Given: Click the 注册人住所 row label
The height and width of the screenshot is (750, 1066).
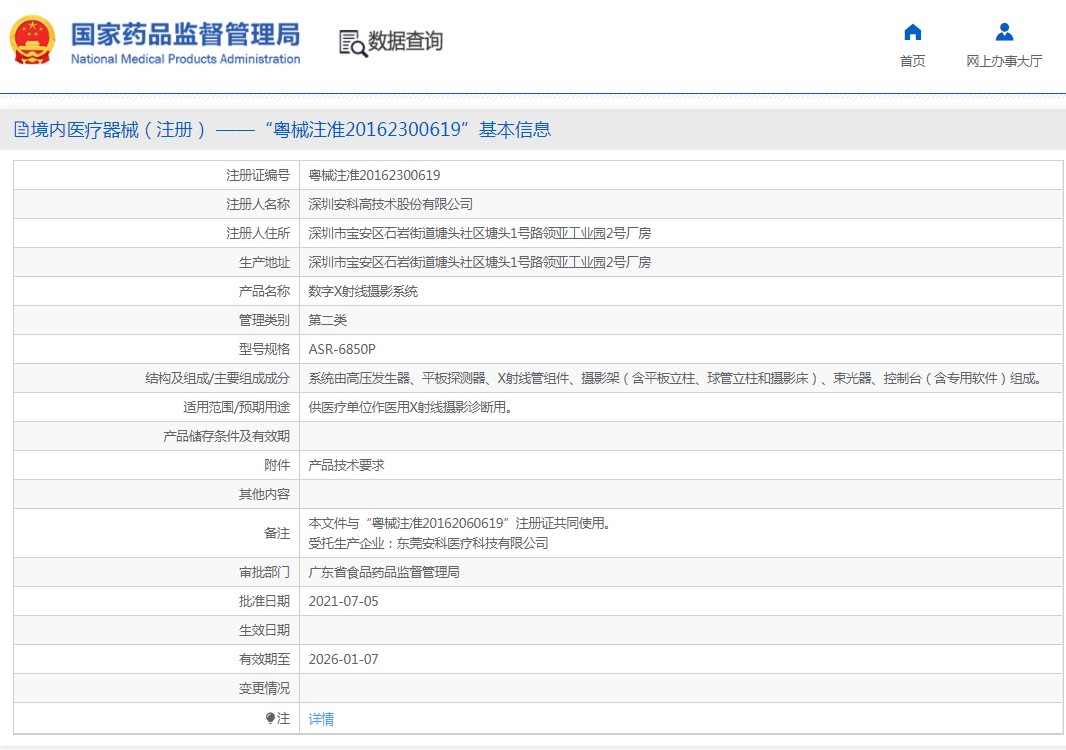Looking at the screenshot, I should click(x=258, y=233).
